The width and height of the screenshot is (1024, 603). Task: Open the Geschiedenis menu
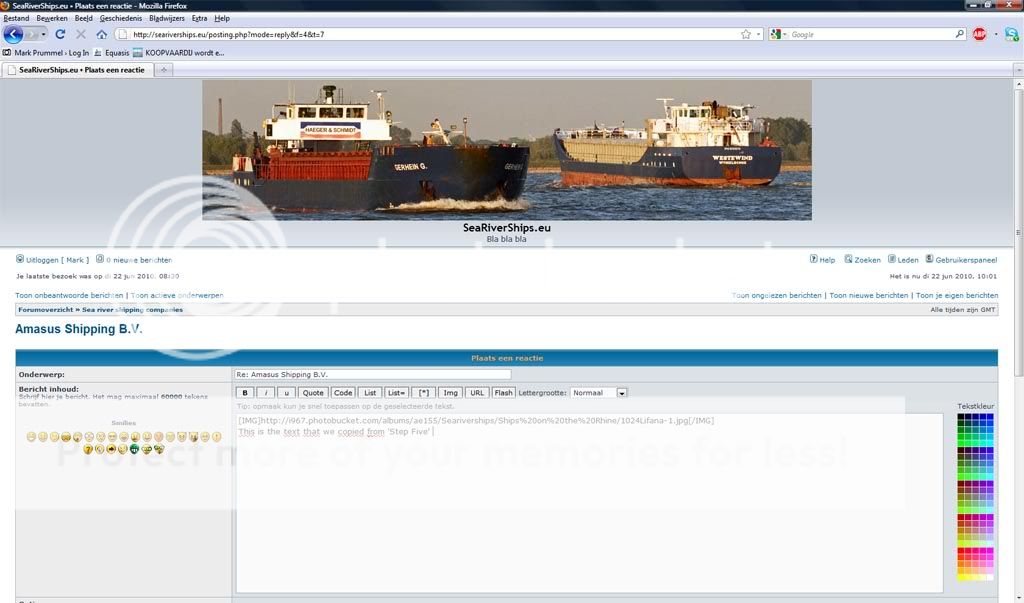121,18
